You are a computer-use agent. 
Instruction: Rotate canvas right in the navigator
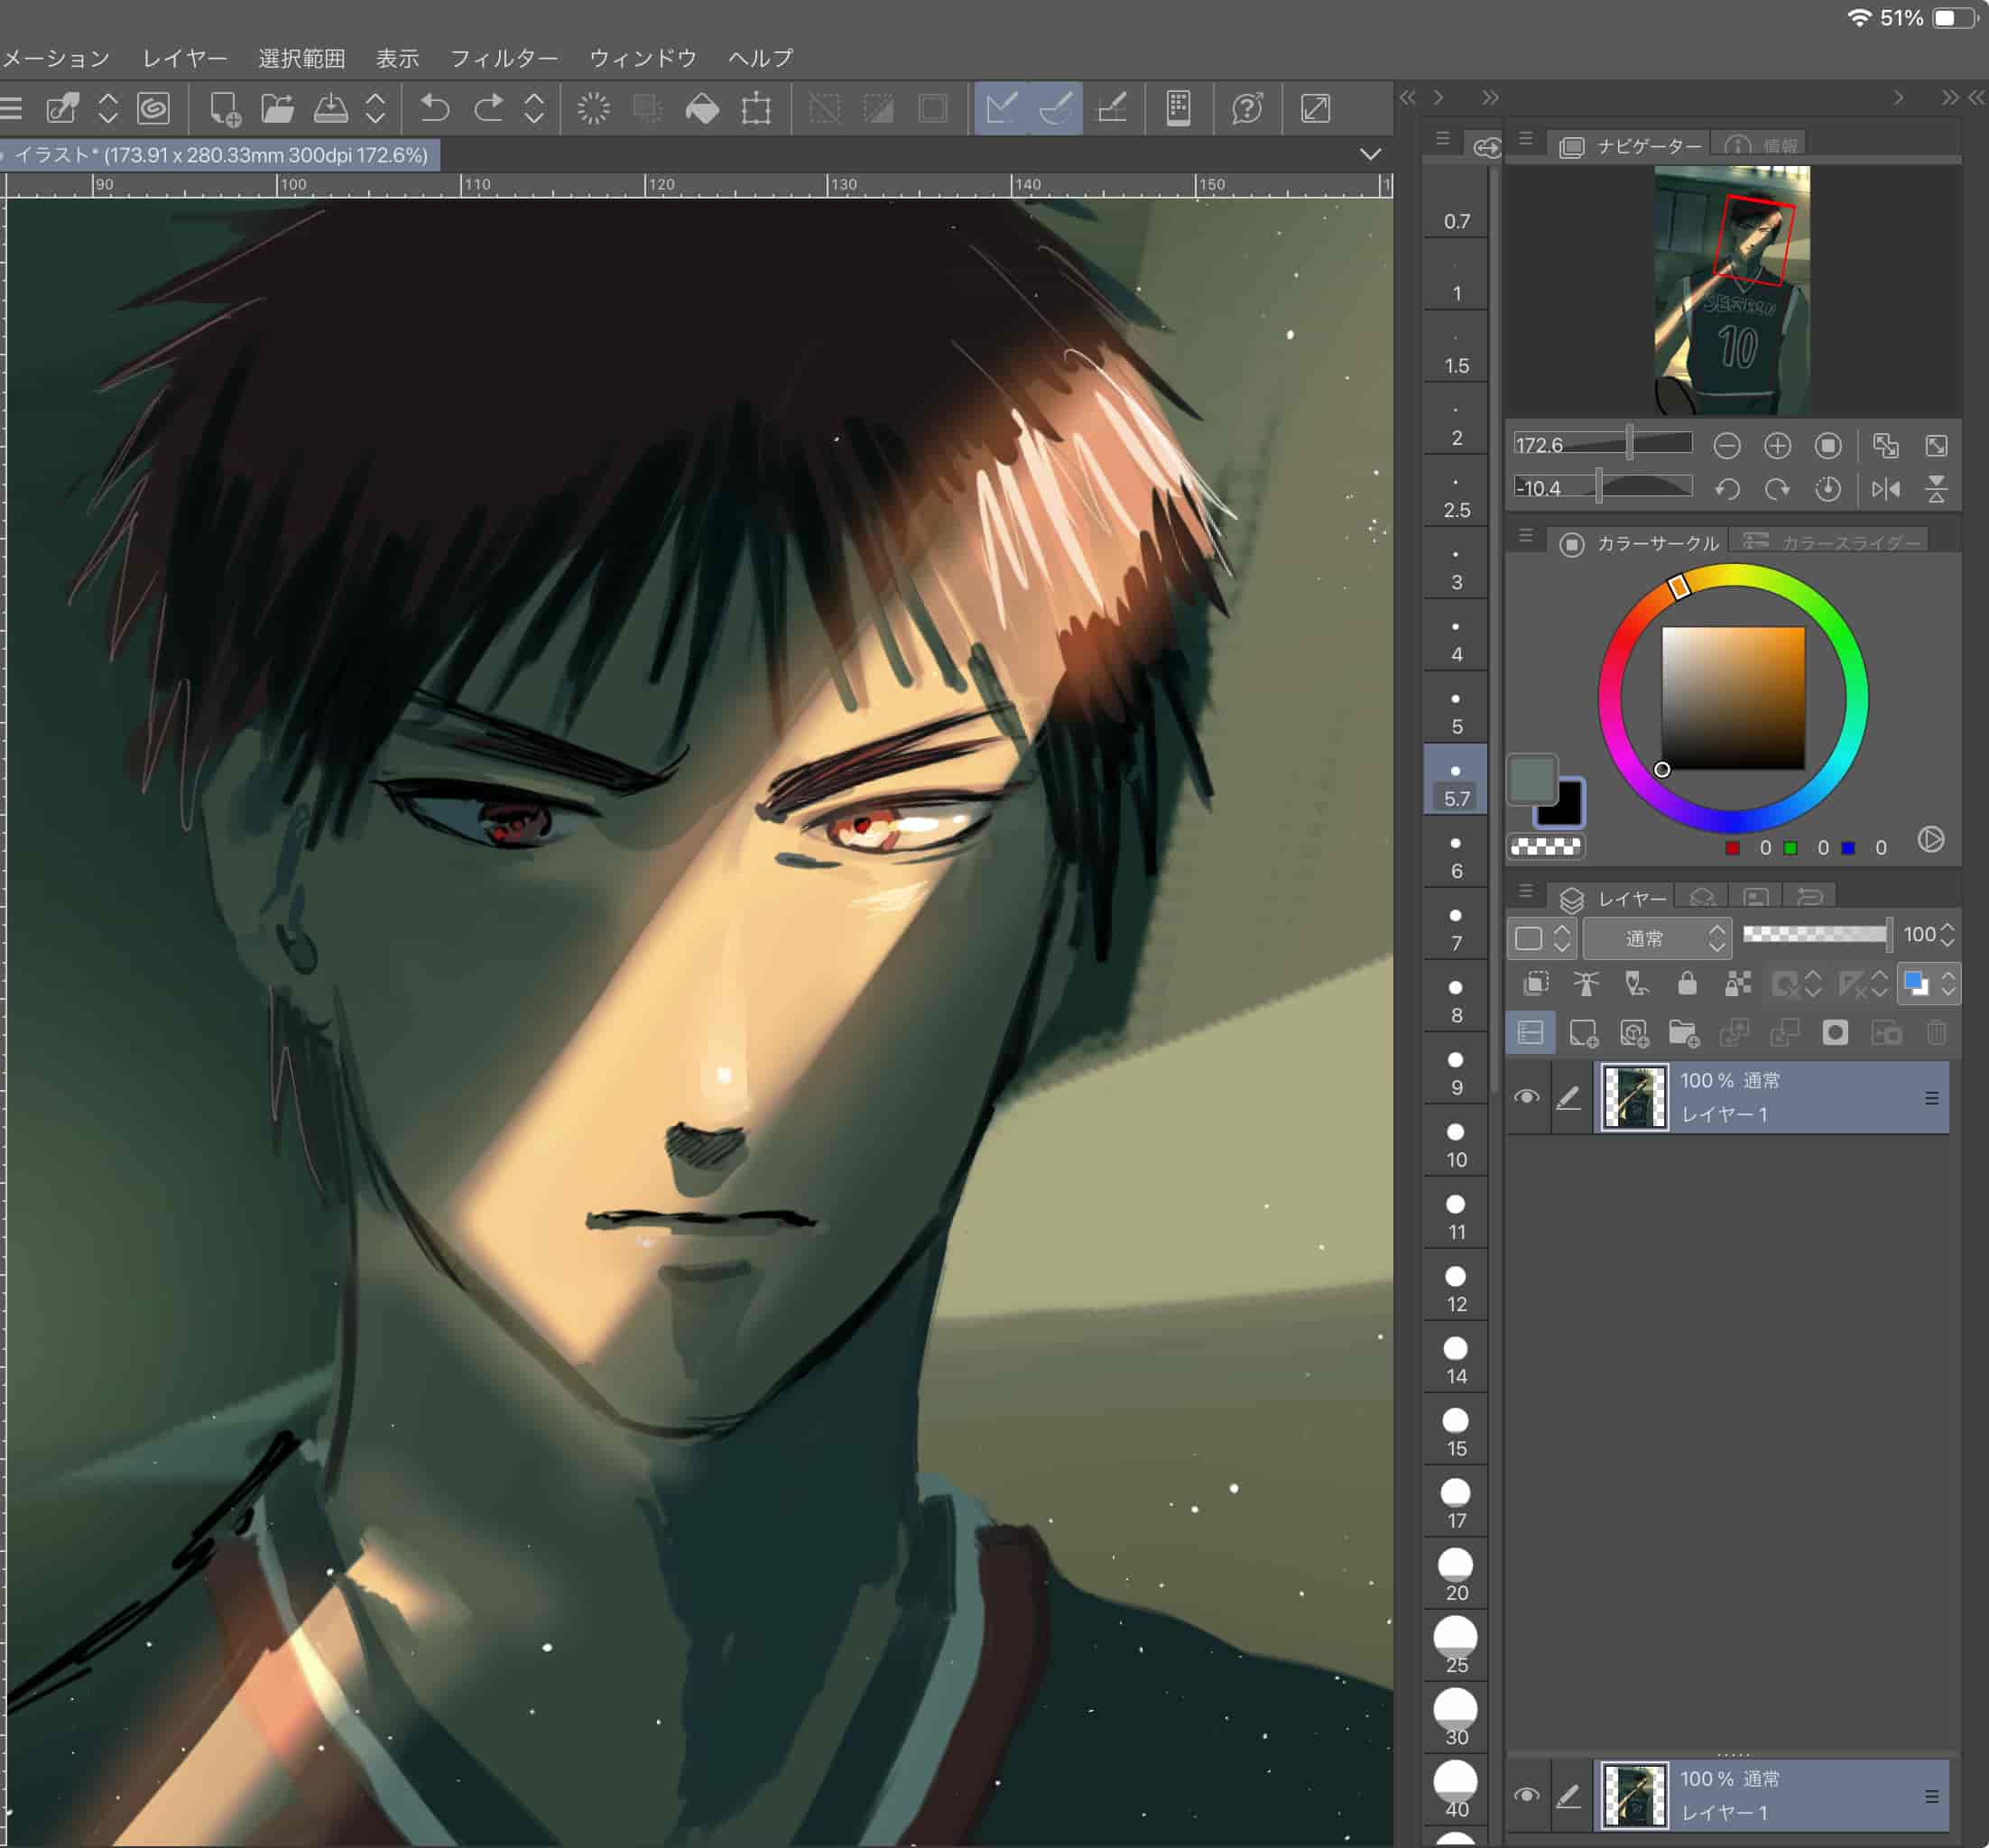pyautogui.click(x=1777, y=489)
